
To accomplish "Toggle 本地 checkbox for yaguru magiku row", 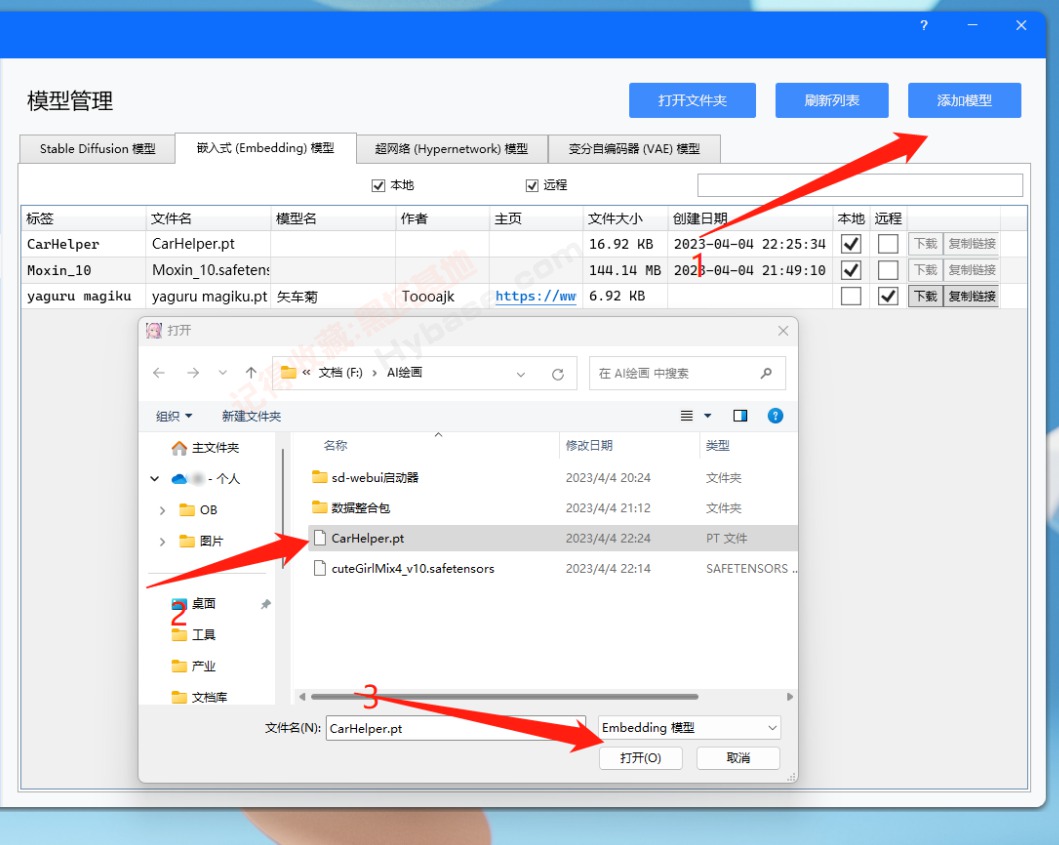I will pos(851,296).
